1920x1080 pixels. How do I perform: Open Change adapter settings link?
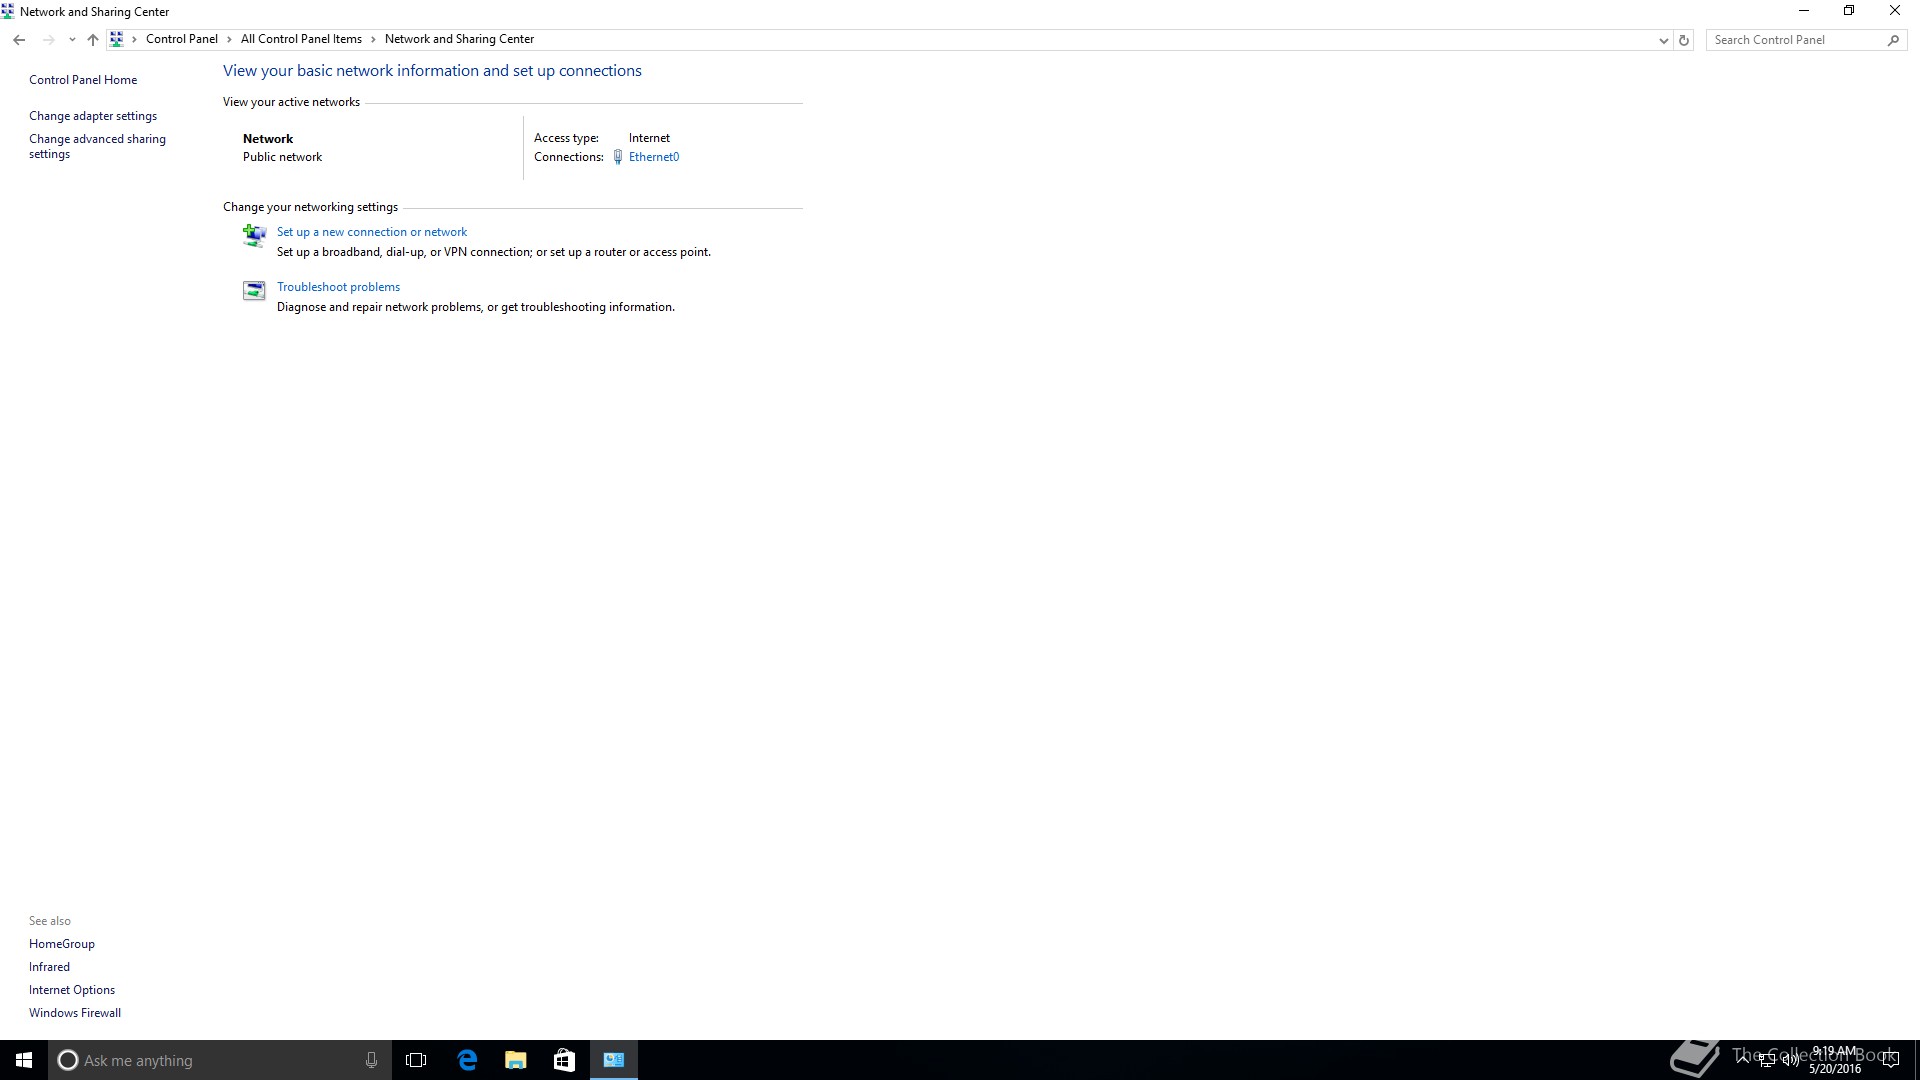tap(93, 116)
